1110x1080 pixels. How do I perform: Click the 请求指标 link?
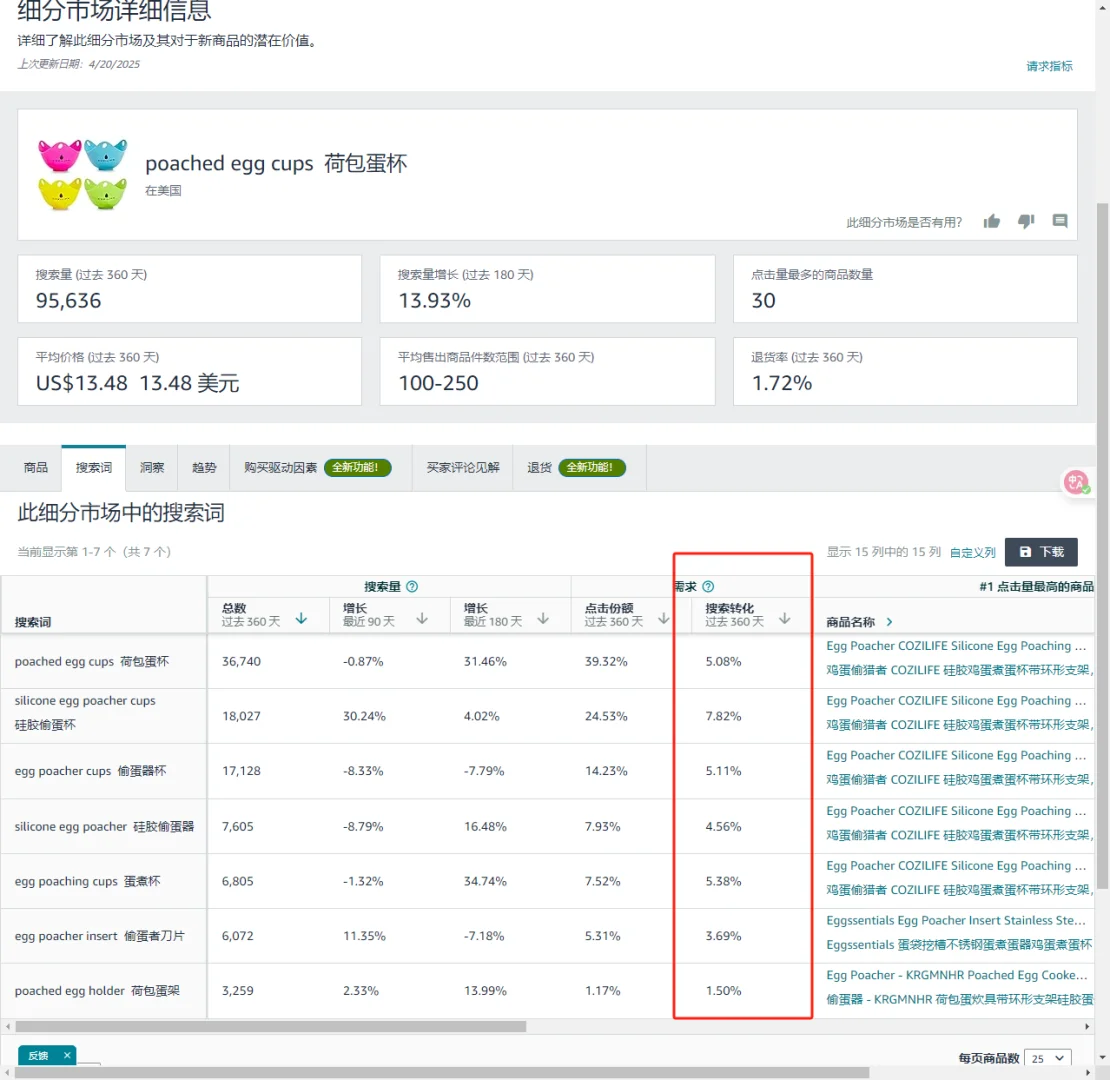point(1049,66)
